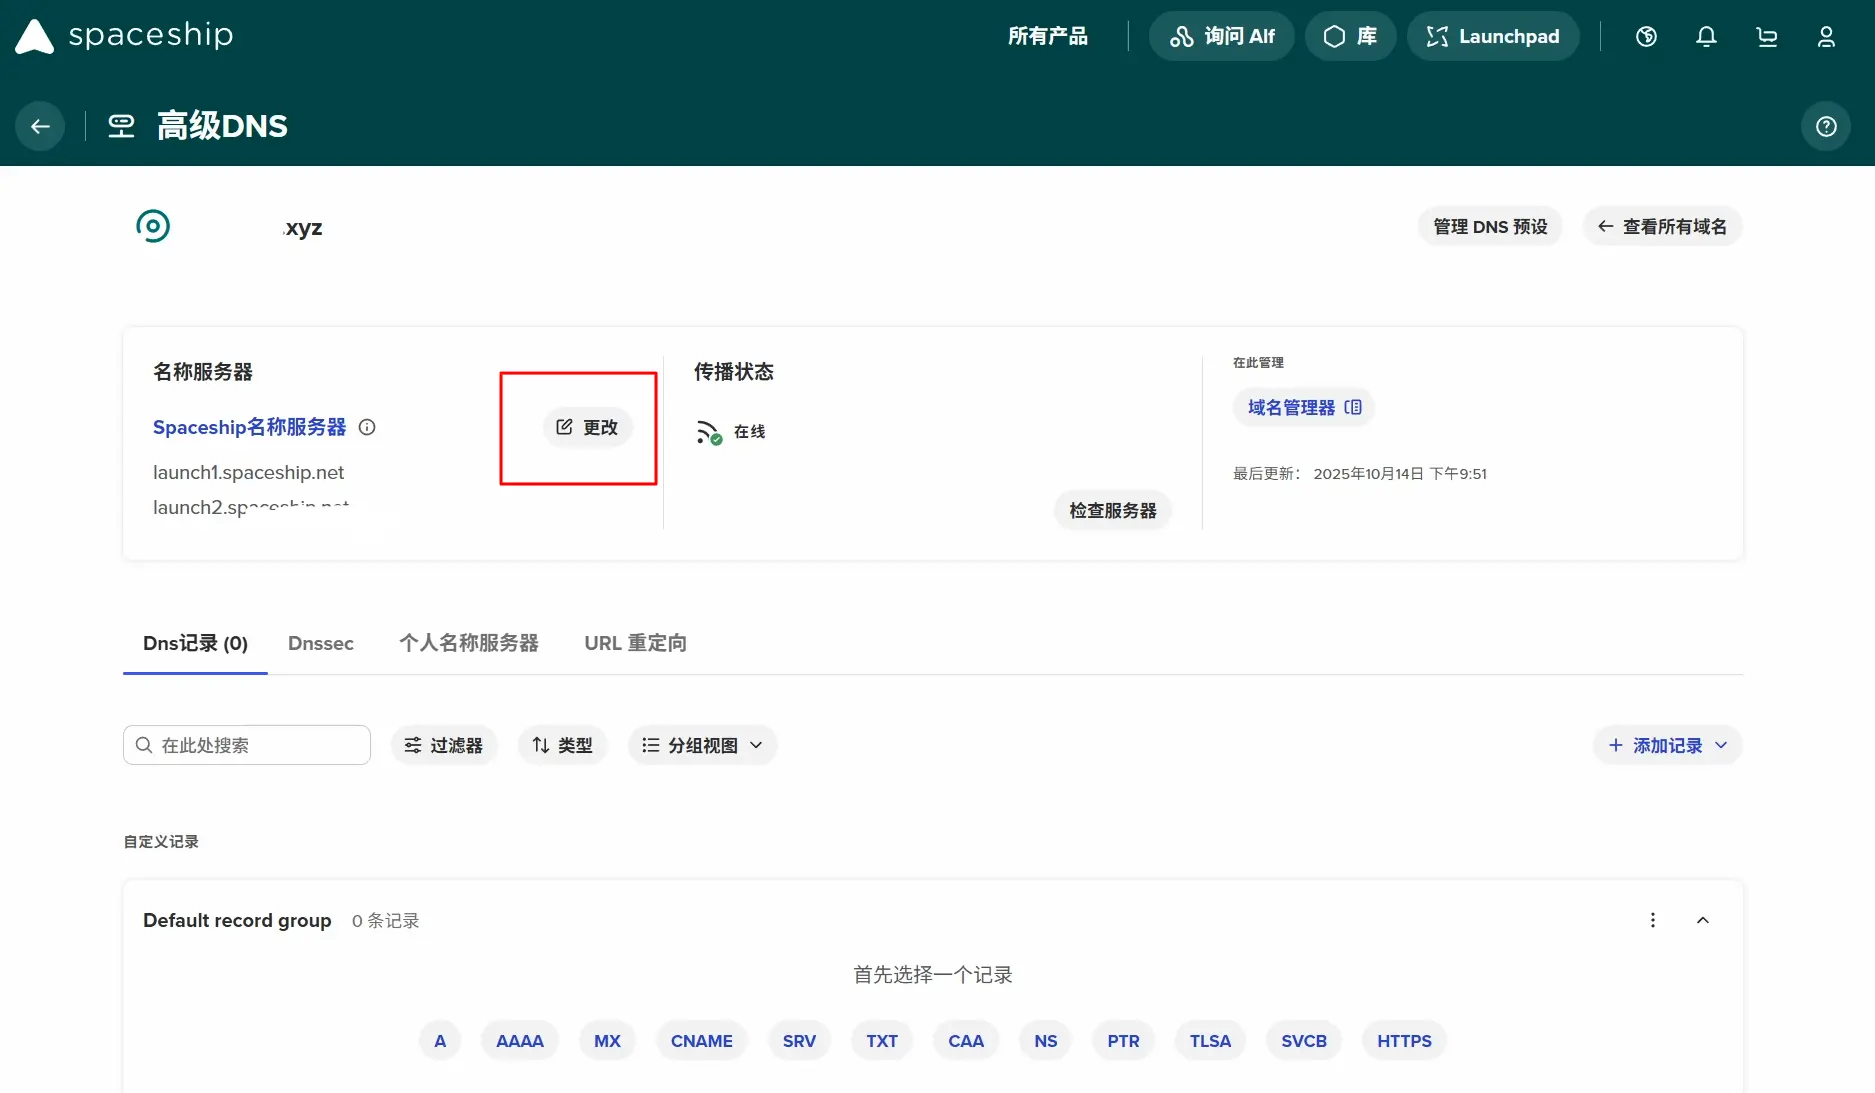Choose the PTR record type
The image size is (1875, 1093).
point(1123,1041)
